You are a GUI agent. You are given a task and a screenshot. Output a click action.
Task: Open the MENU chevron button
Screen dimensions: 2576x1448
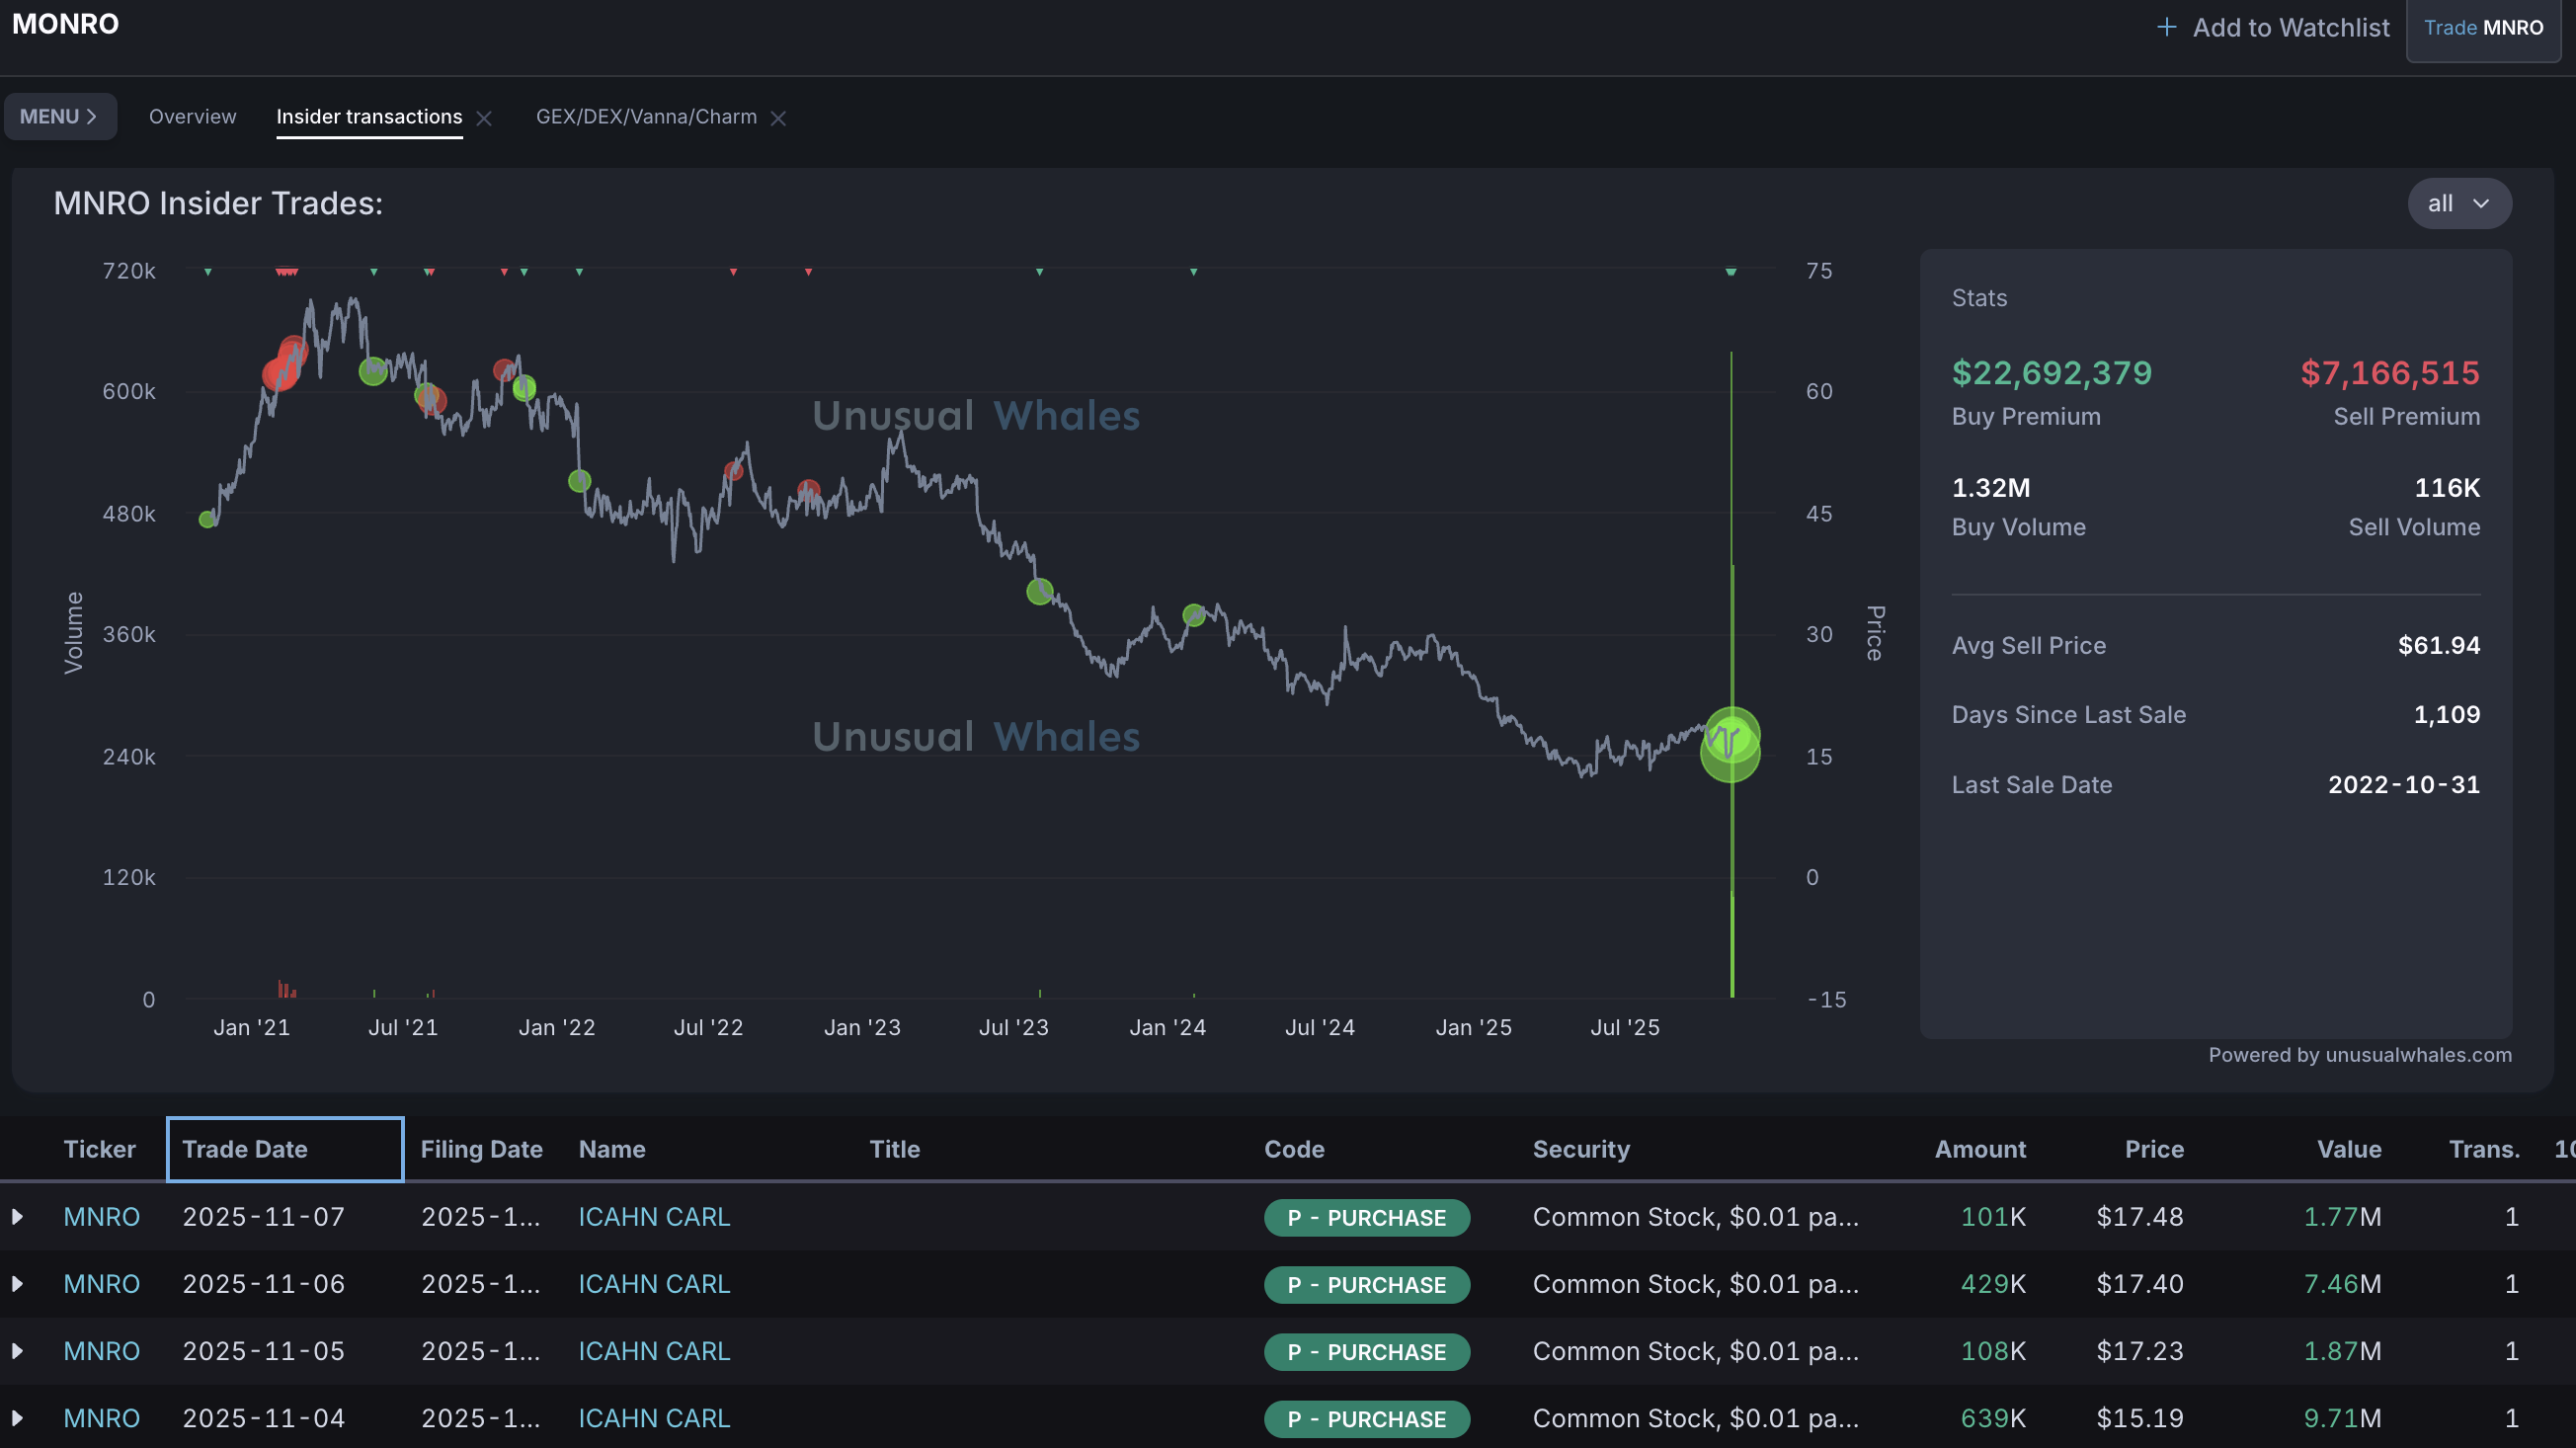click(x=60, y=117)
